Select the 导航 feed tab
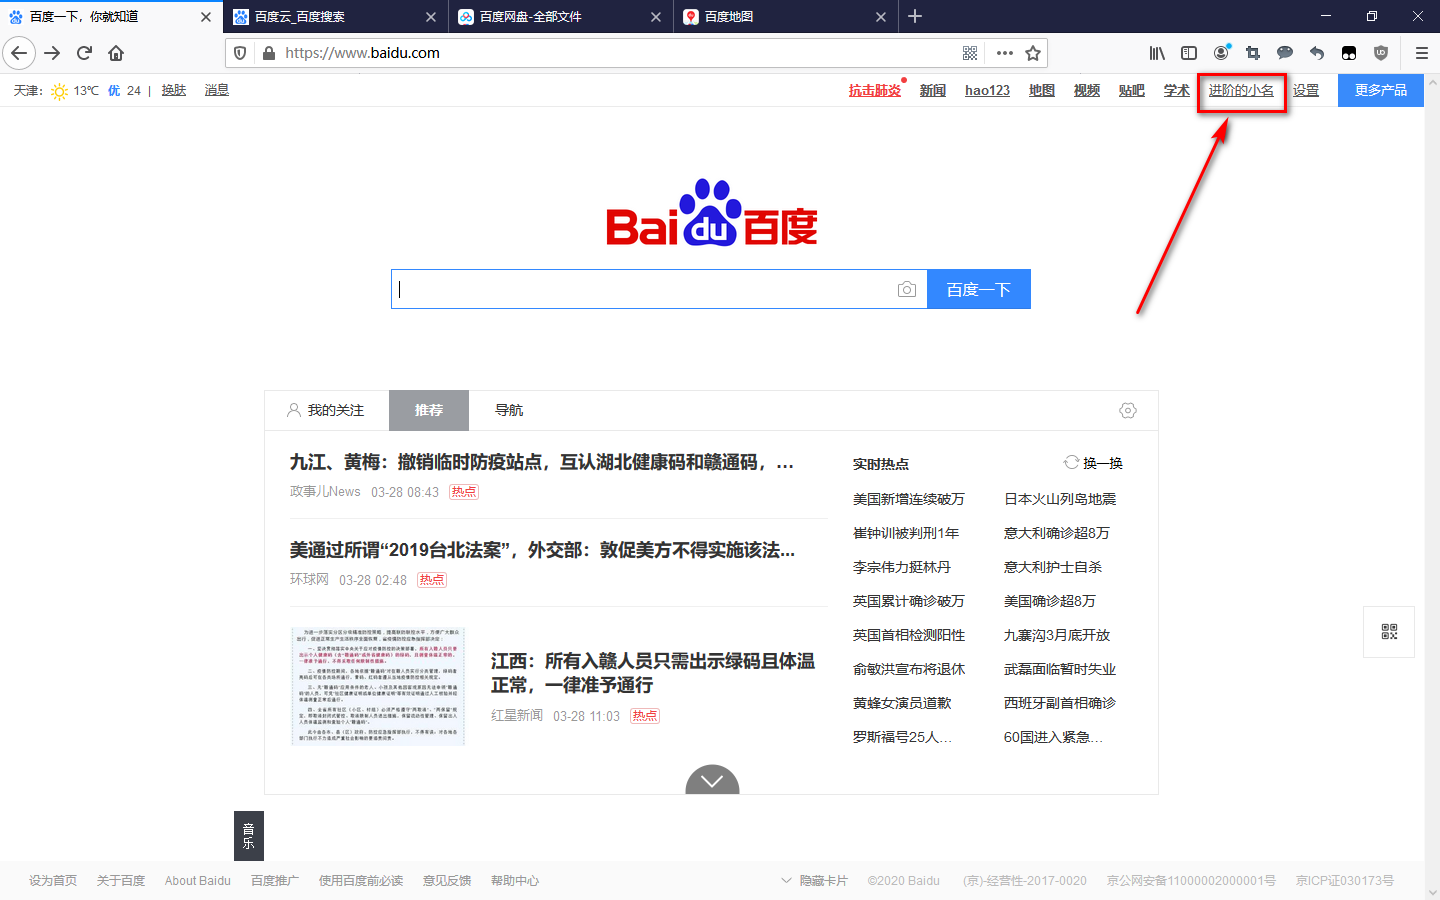 pos(509,410)
